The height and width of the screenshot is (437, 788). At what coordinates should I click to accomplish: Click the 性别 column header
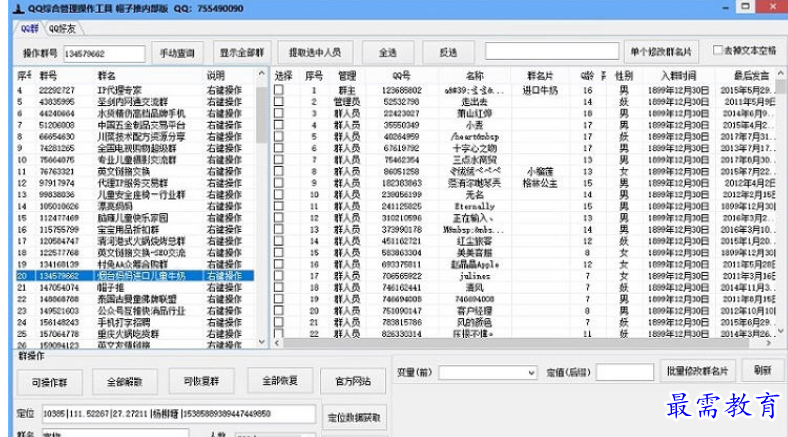[x=624, y=76]
